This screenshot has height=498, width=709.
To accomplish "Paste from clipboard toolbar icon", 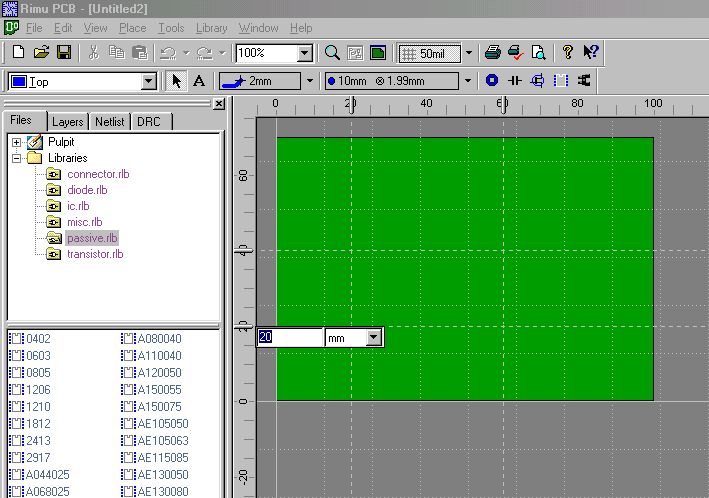I will 140,52.
